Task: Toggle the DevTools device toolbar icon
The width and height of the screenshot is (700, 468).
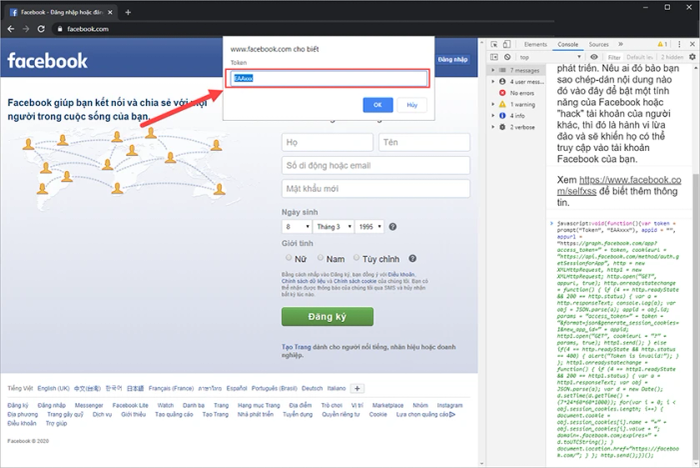Action: [507, 44]
